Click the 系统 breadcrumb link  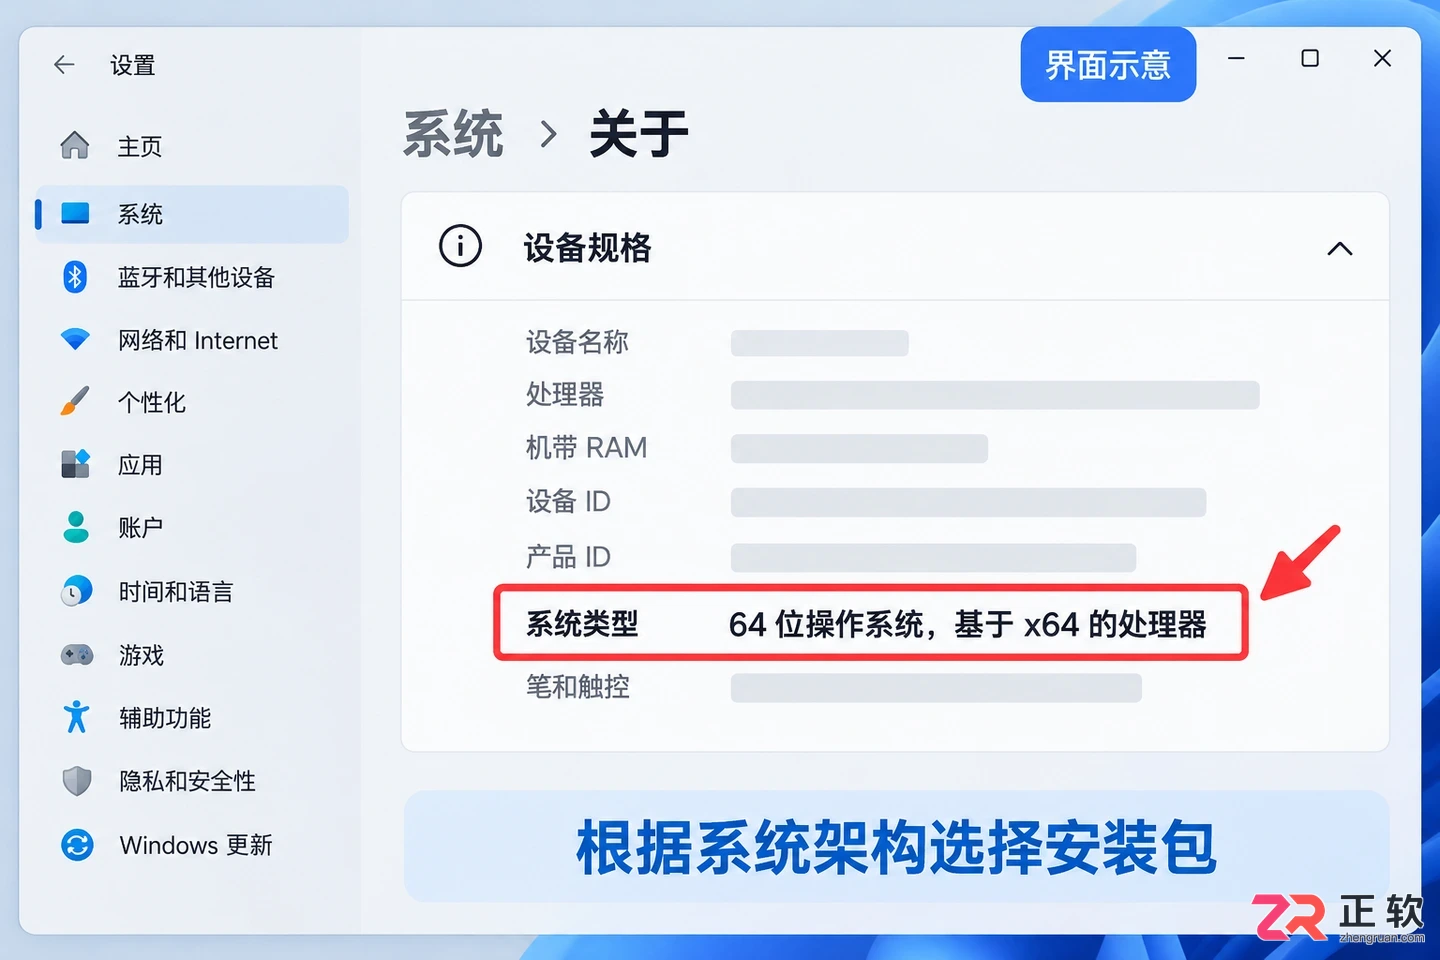(x=453, y=134)
